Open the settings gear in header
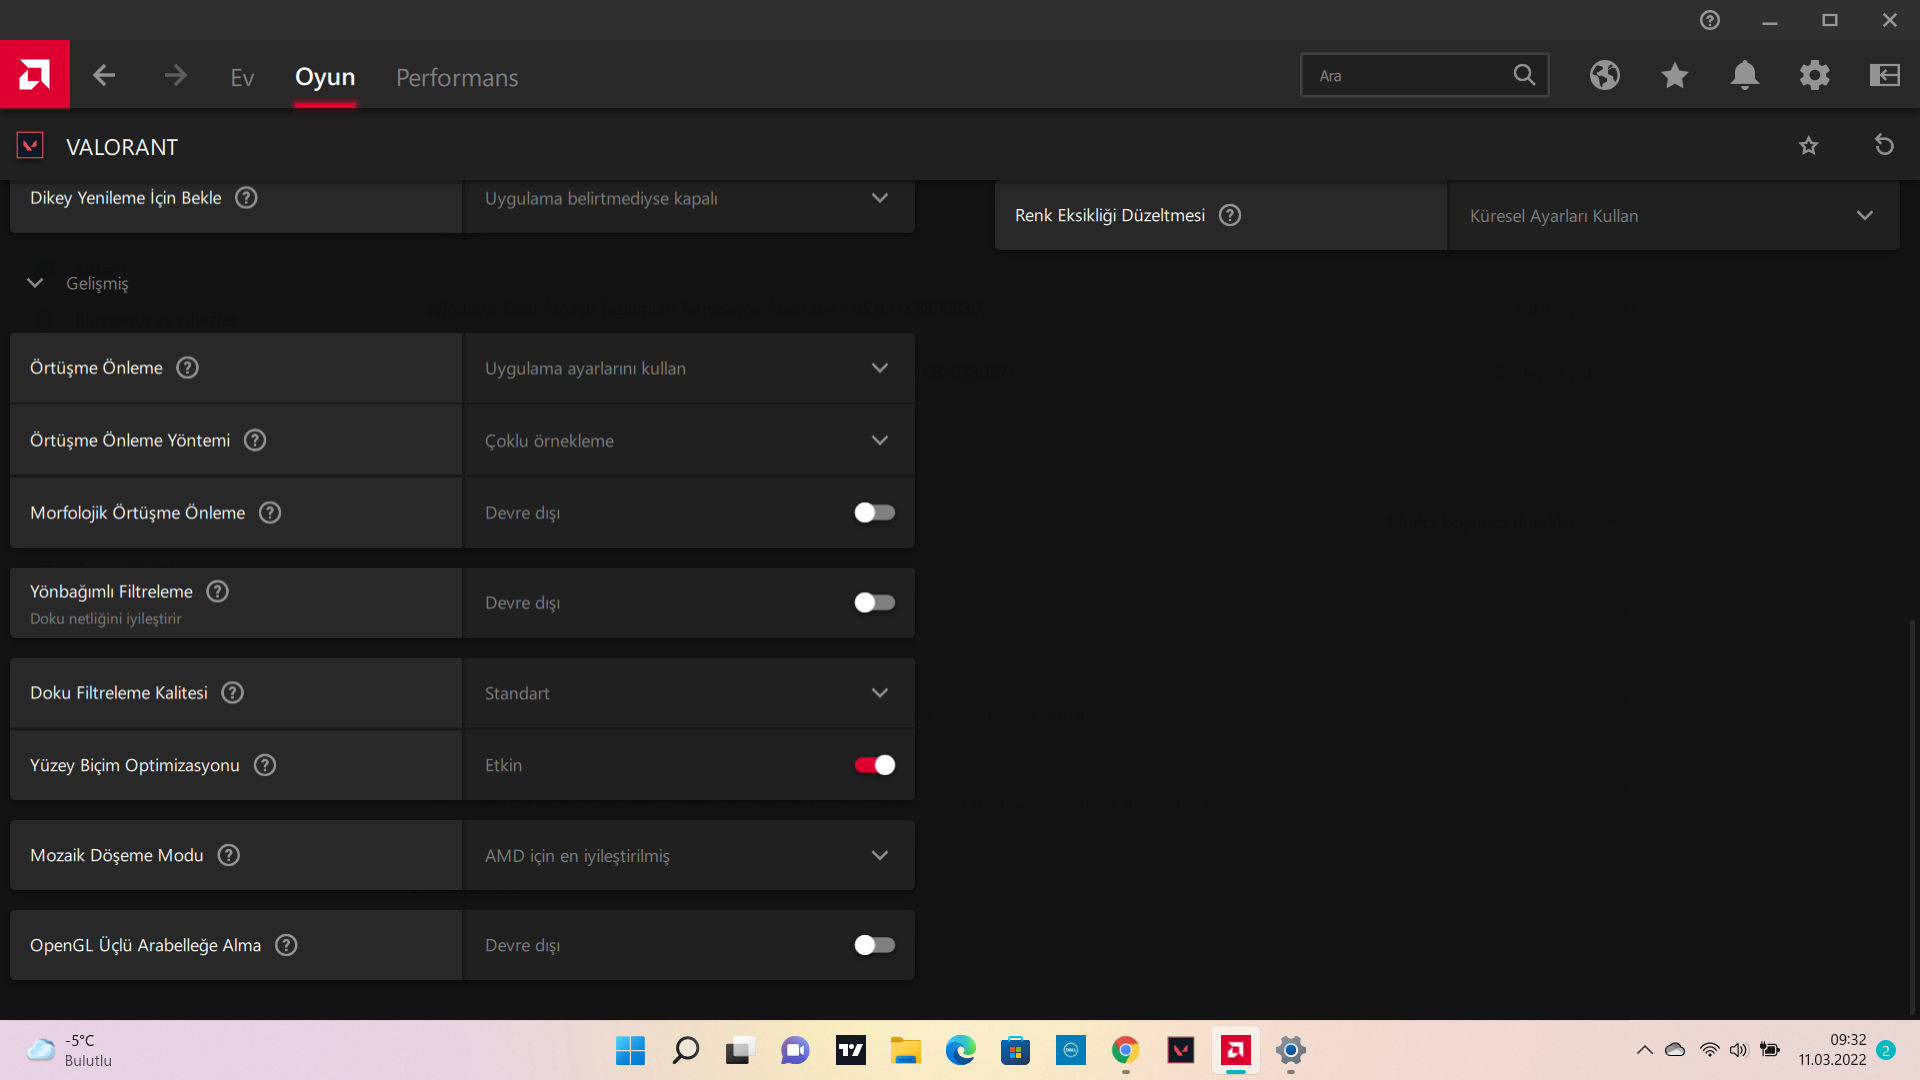This screenshot has height=1080, width=1920. coord(1814,76)
